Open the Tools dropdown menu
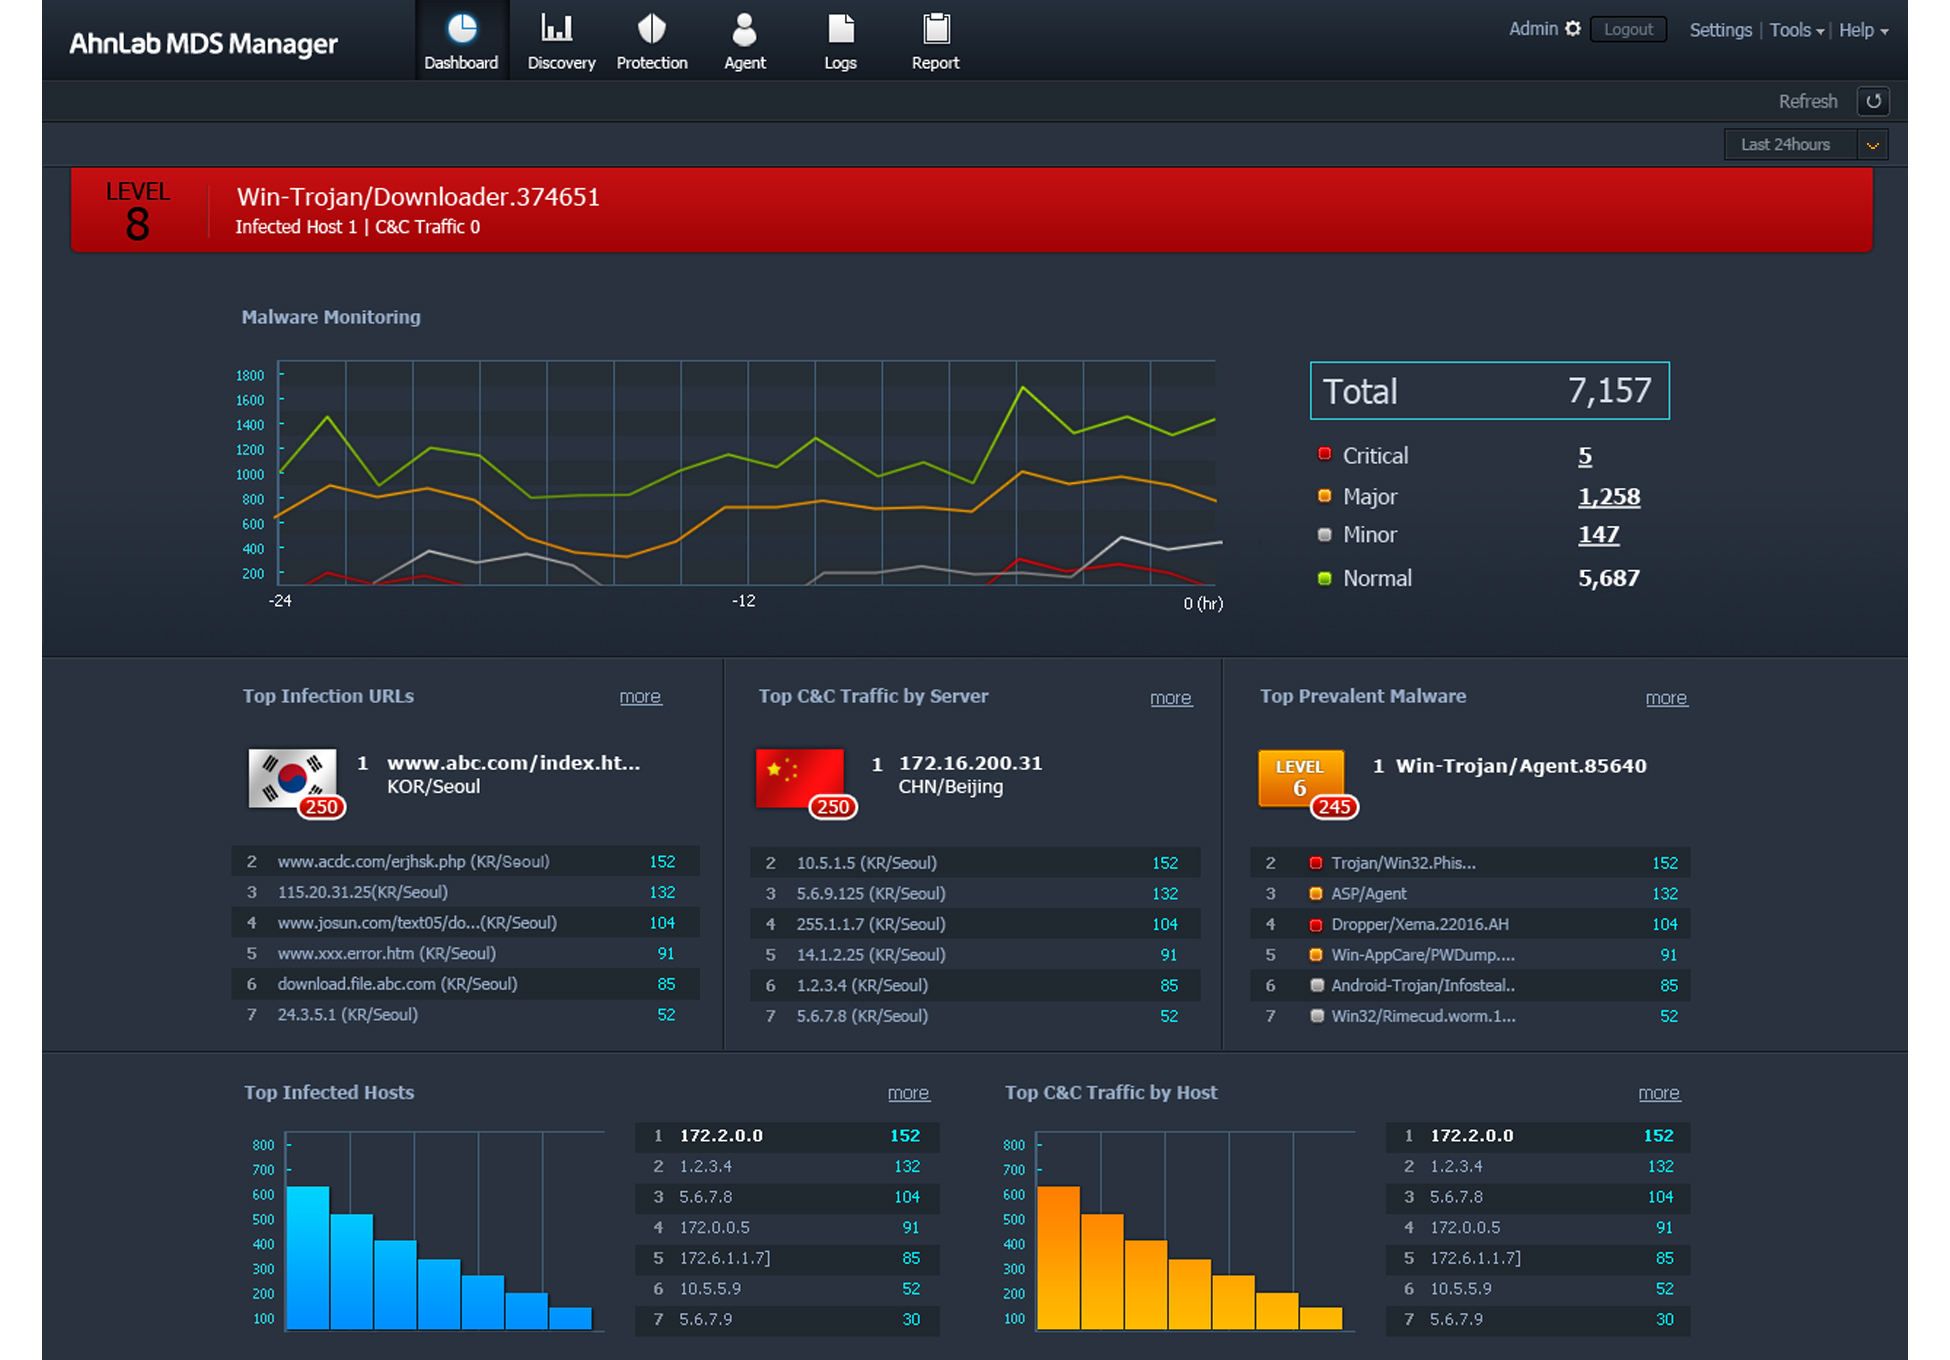This screenshot has width=1950, height=1360. pyautogui.click(x=1796, y=30)
